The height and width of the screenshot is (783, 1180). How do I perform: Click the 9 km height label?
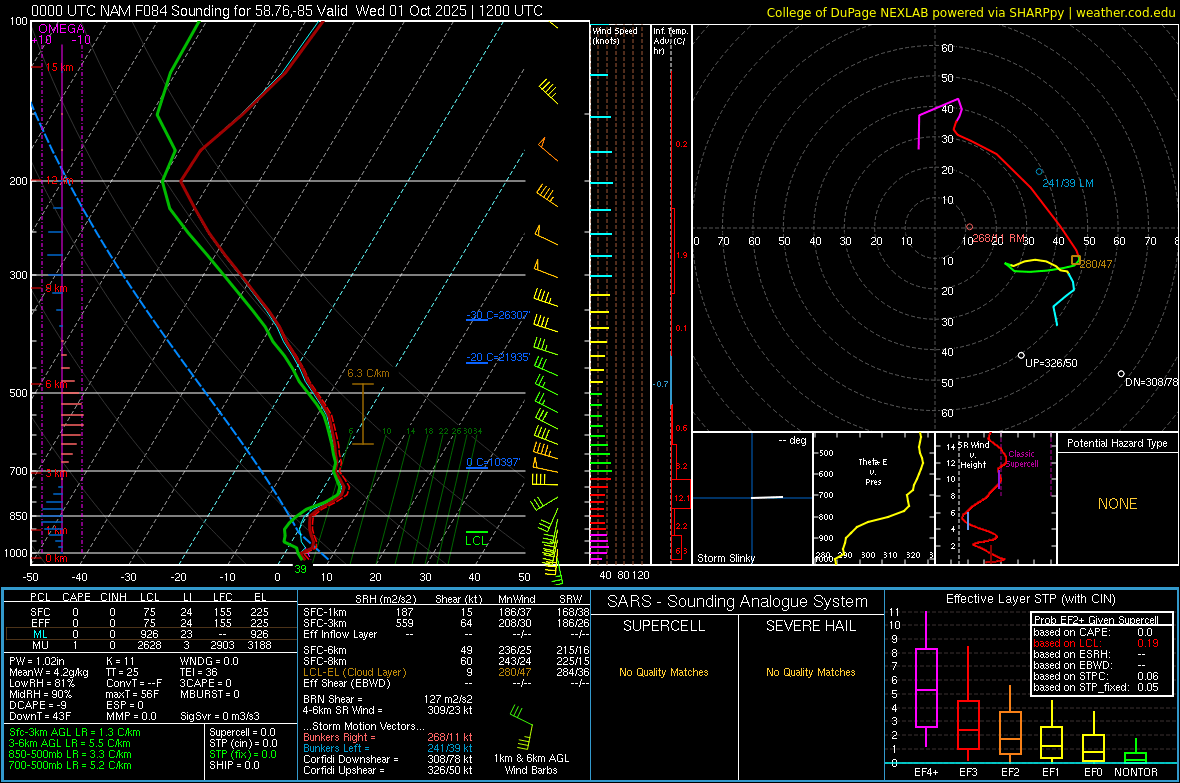(56, 288)
